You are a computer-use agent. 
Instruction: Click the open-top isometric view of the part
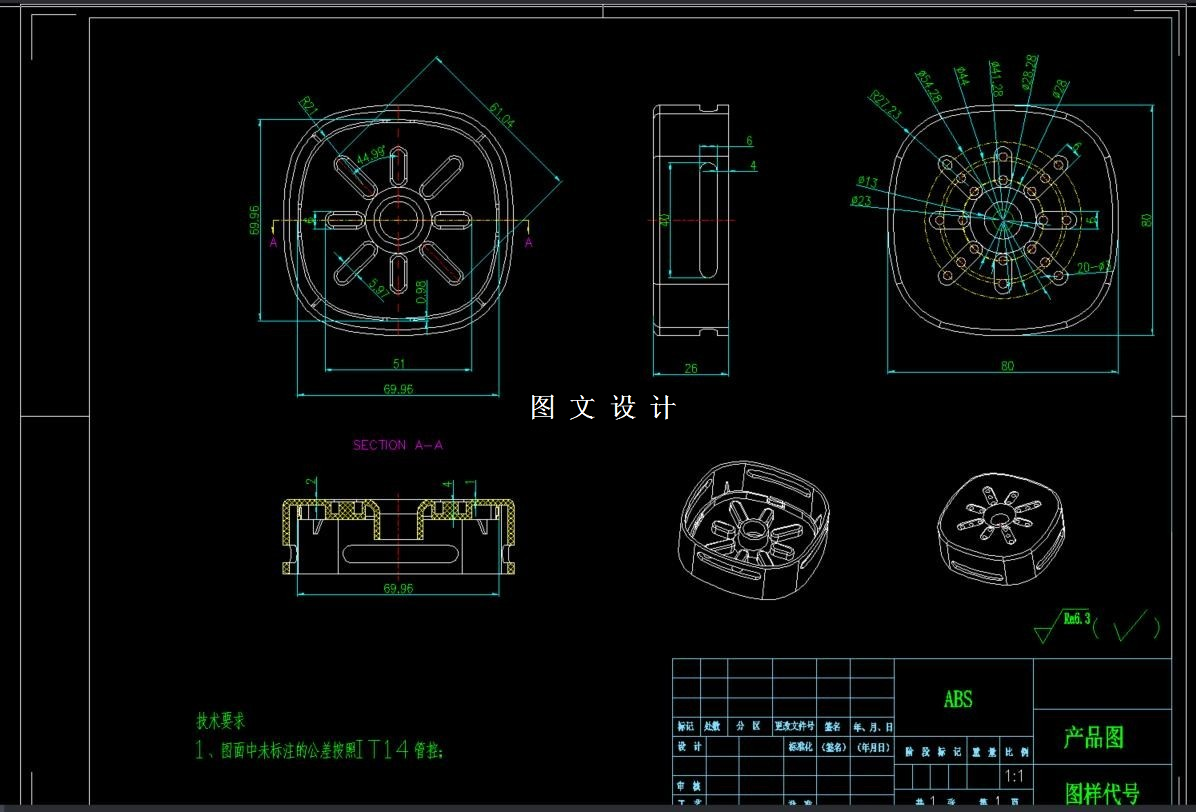754,528
